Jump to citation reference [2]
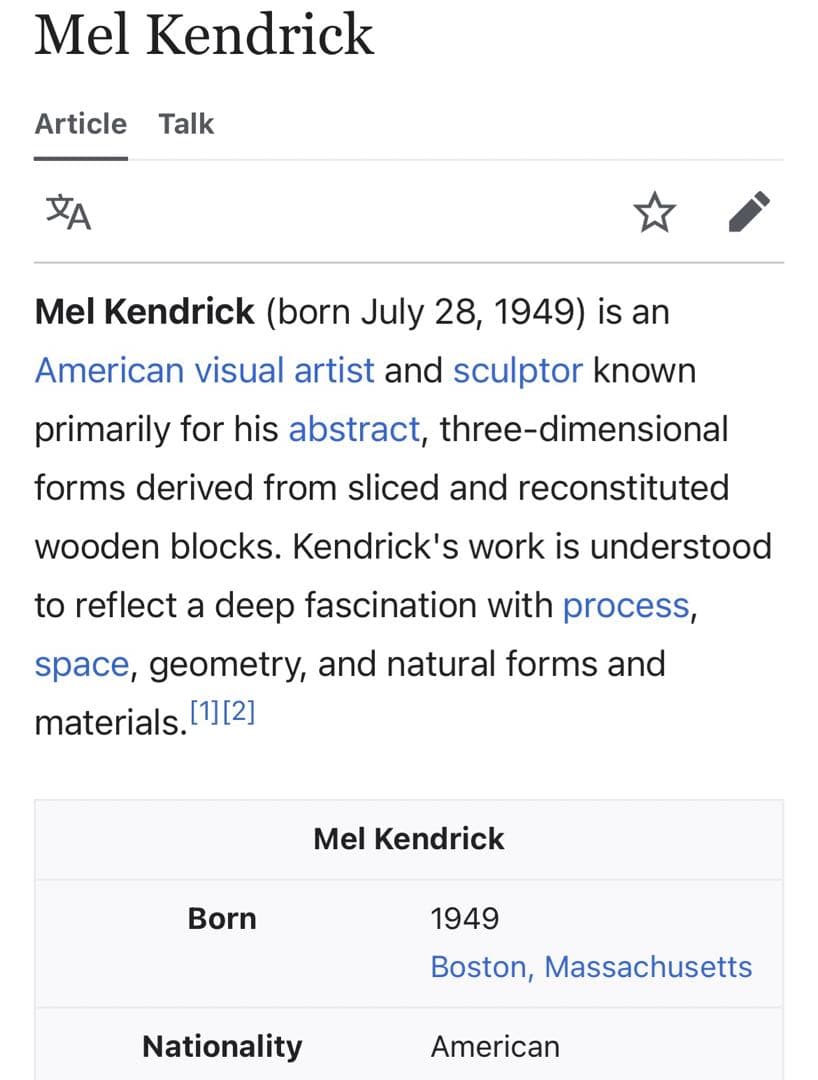Image resolution: width=818 pixels, height=1080 pixels. (238, 713)
